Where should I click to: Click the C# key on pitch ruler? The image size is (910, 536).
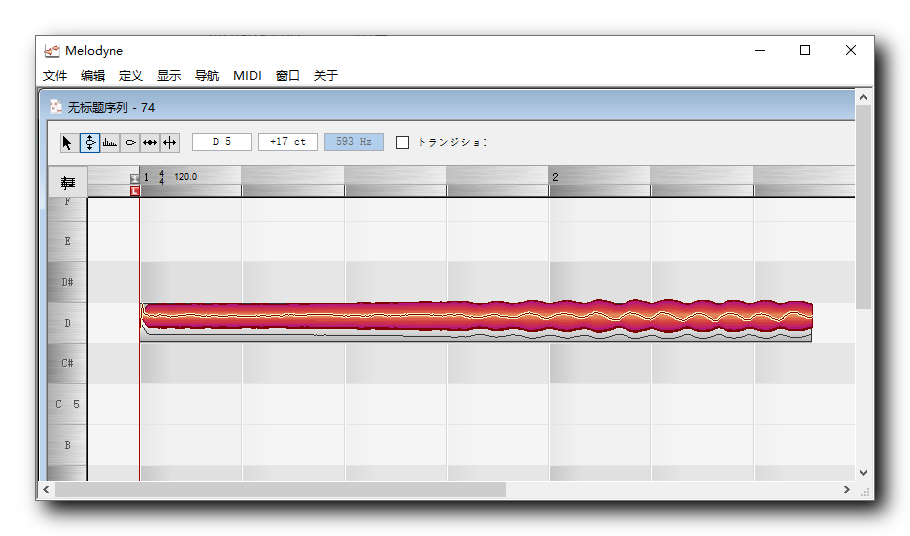67,363
